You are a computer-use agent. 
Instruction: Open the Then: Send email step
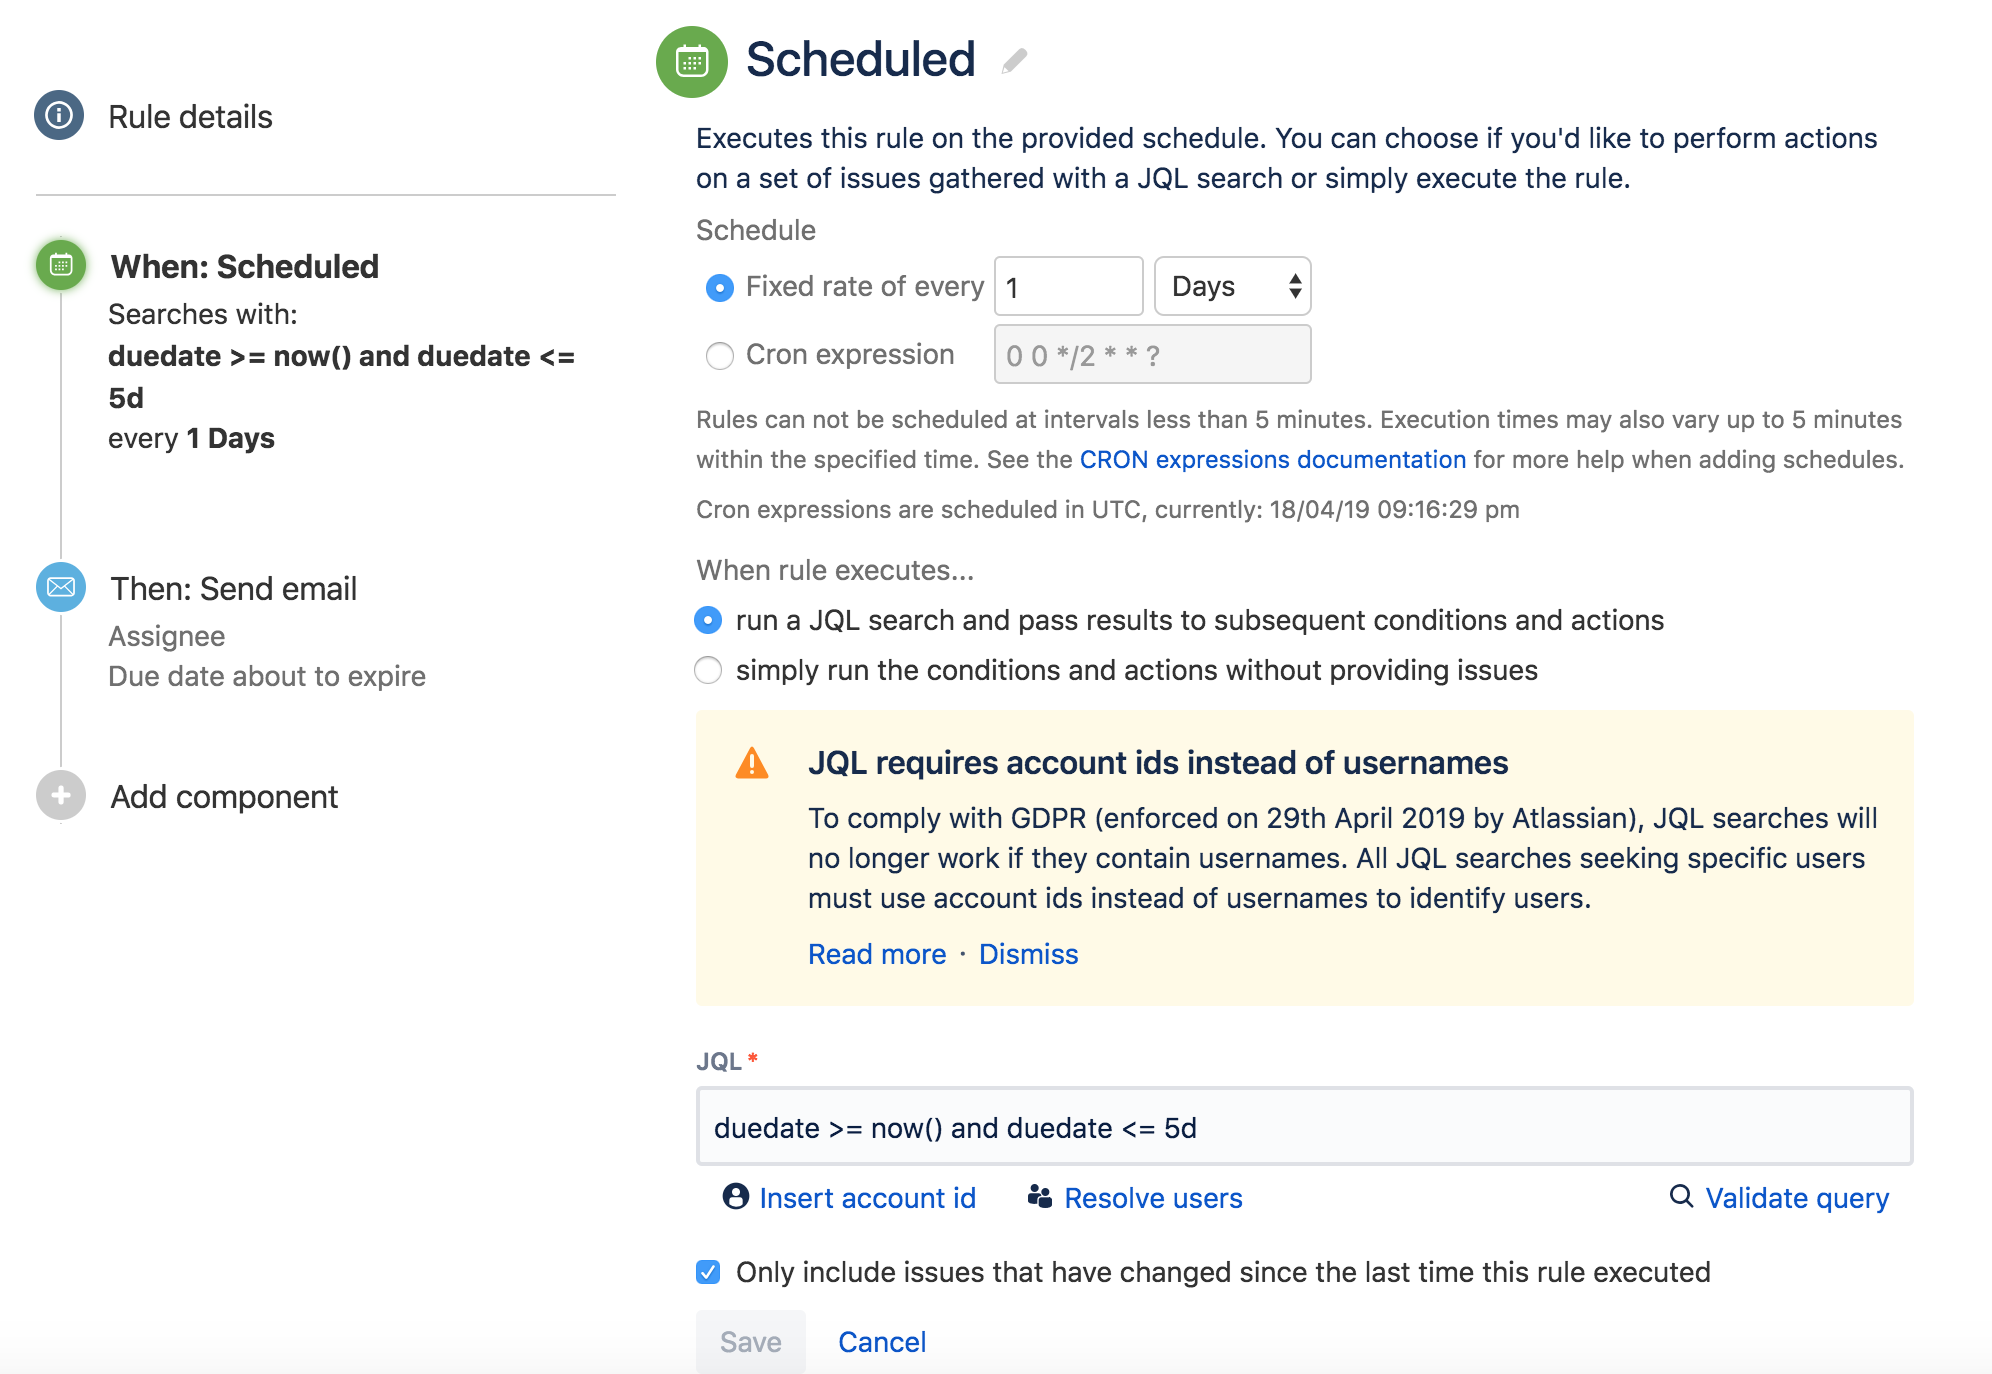click(x=232, y=588)
